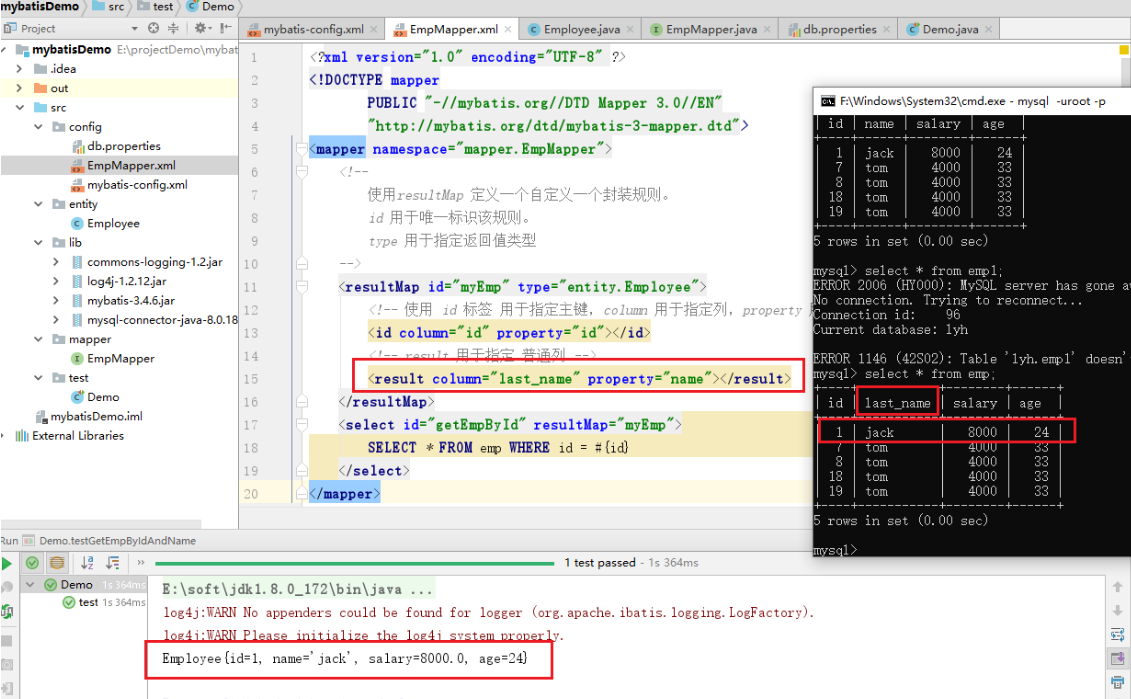Sort test results by duration

coord(113,563)
